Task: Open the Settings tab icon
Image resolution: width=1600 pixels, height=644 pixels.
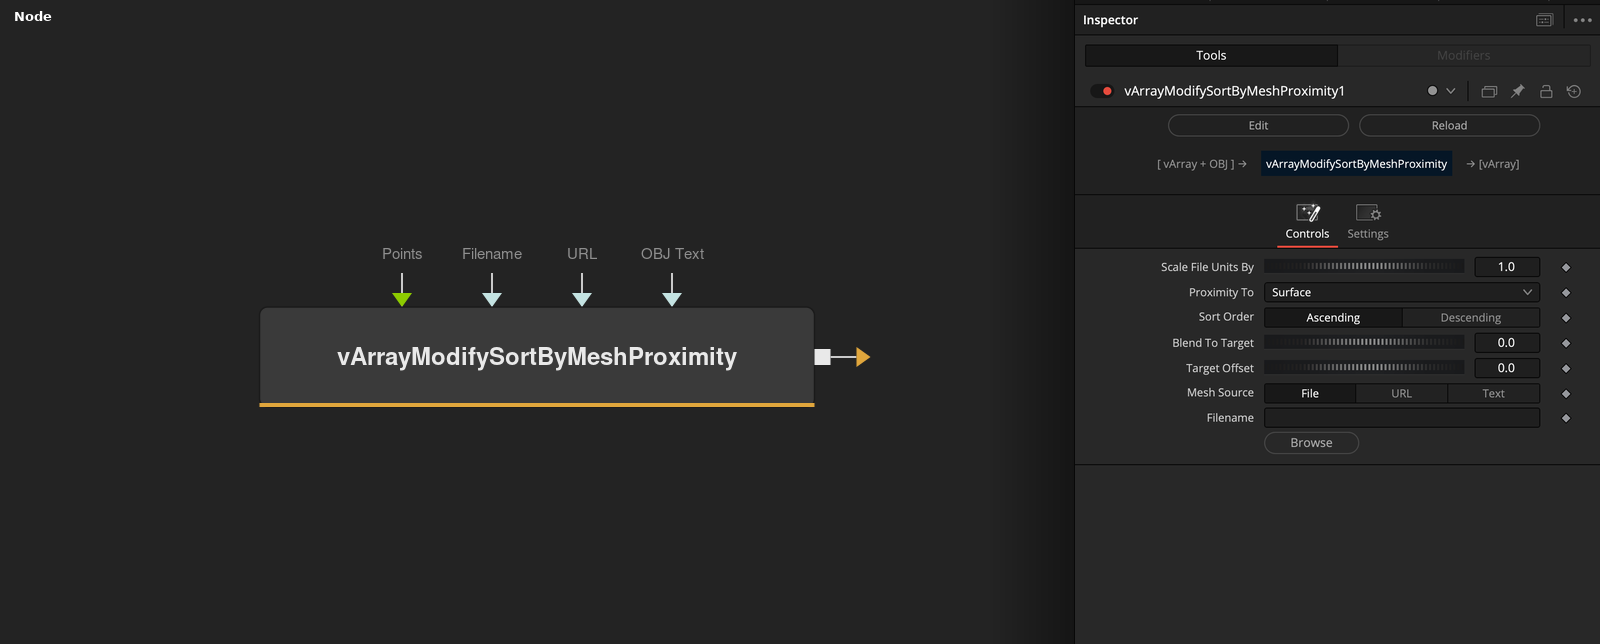Action: (1368, 222)
